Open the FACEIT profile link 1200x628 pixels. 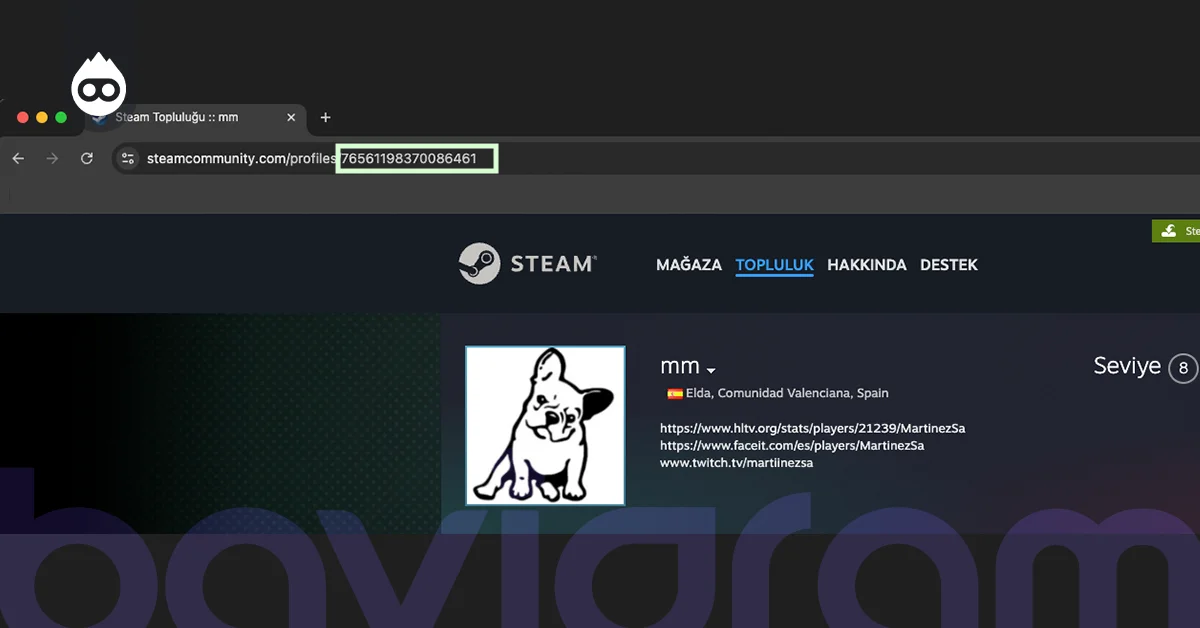point(792,445)
